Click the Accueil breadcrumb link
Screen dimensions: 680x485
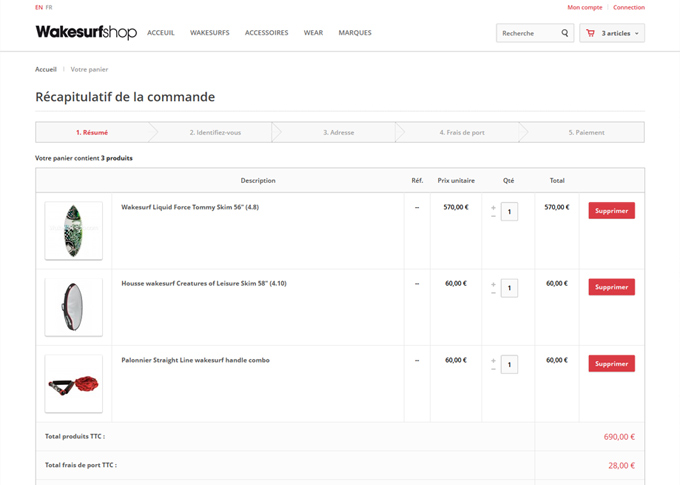point(46,69)
